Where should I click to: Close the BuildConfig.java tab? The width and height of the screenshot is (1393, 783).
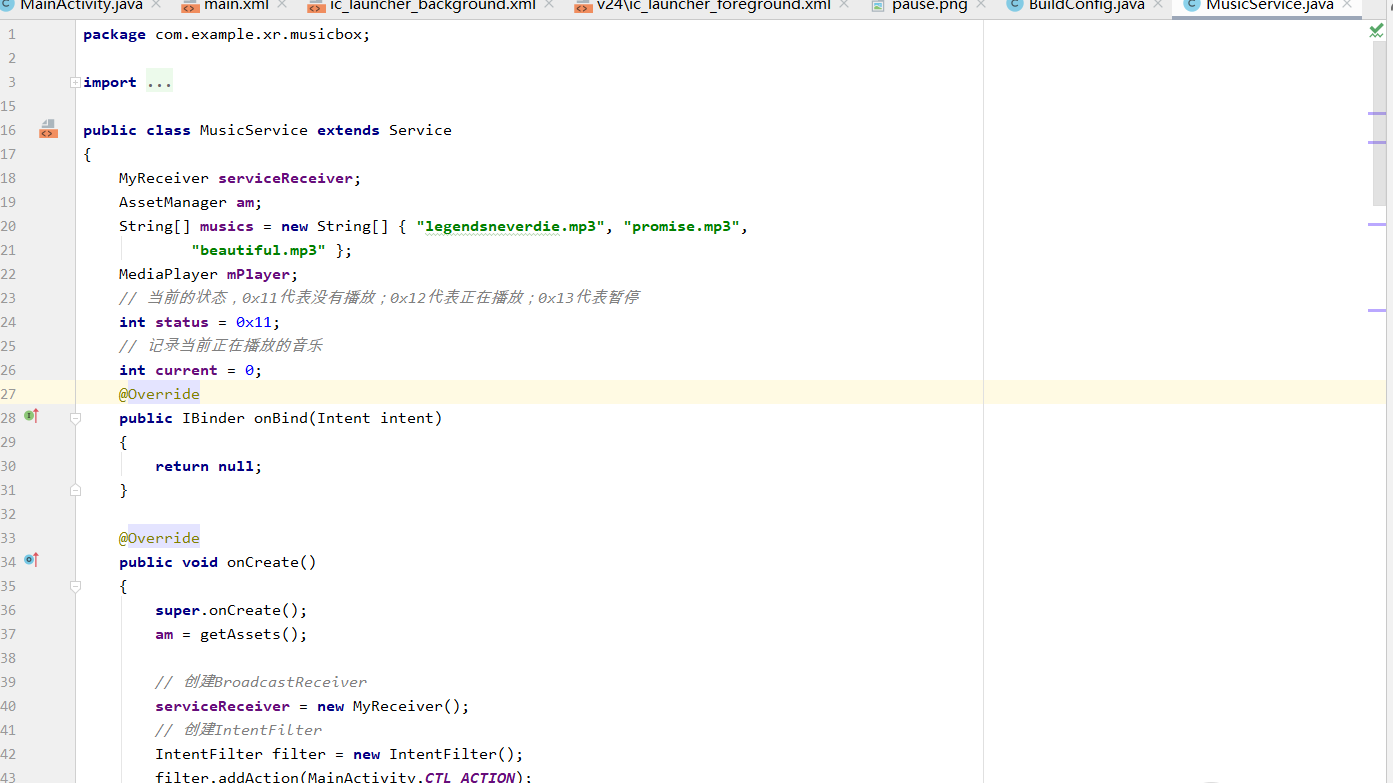pos(1159,5)
